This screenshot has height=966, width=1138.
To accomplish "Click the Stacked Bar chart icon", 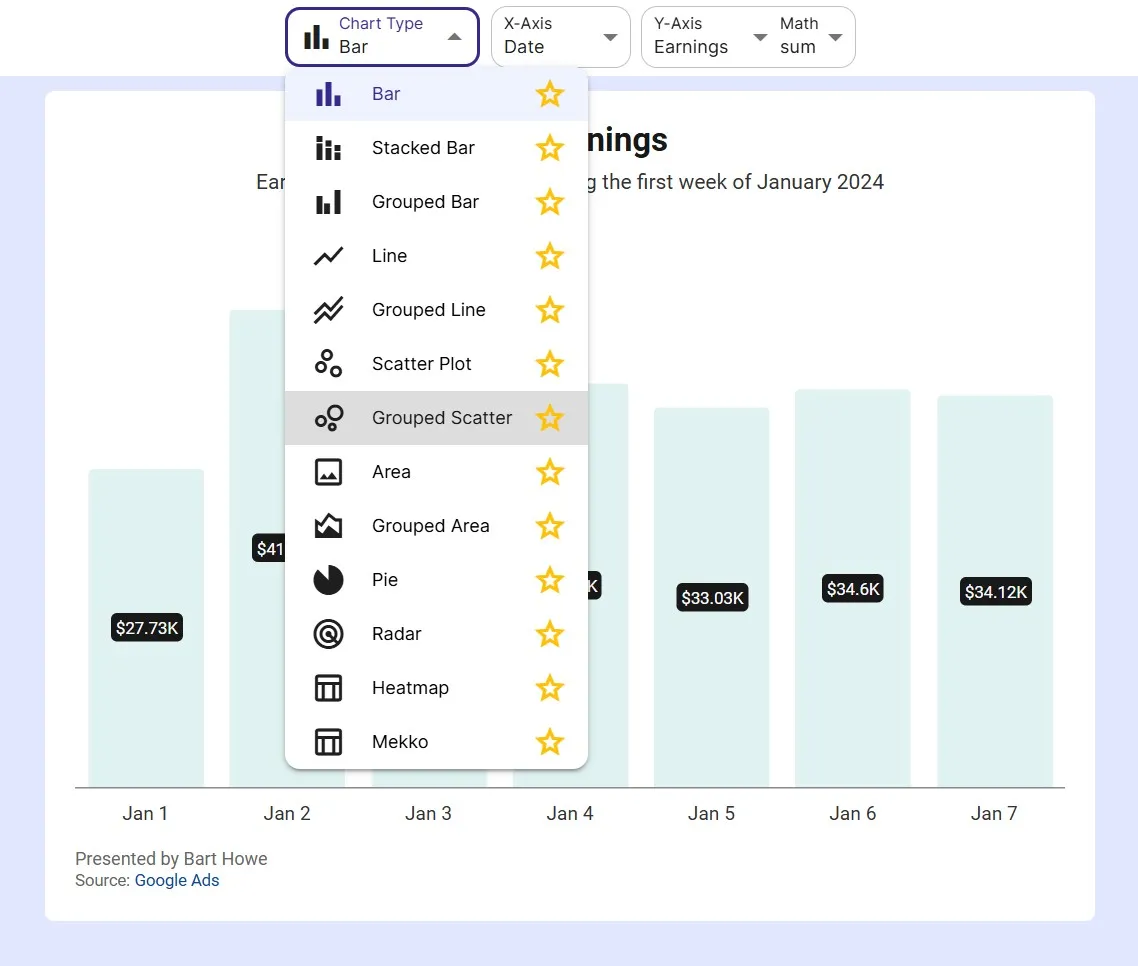I will point(328,148).
